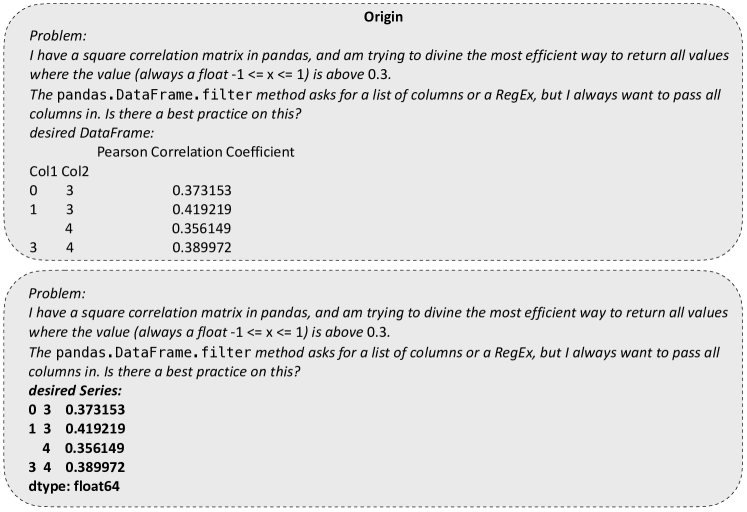Click the first 'Problem:' label
This screenshot has height=512, width=747.
click(58, 36)
